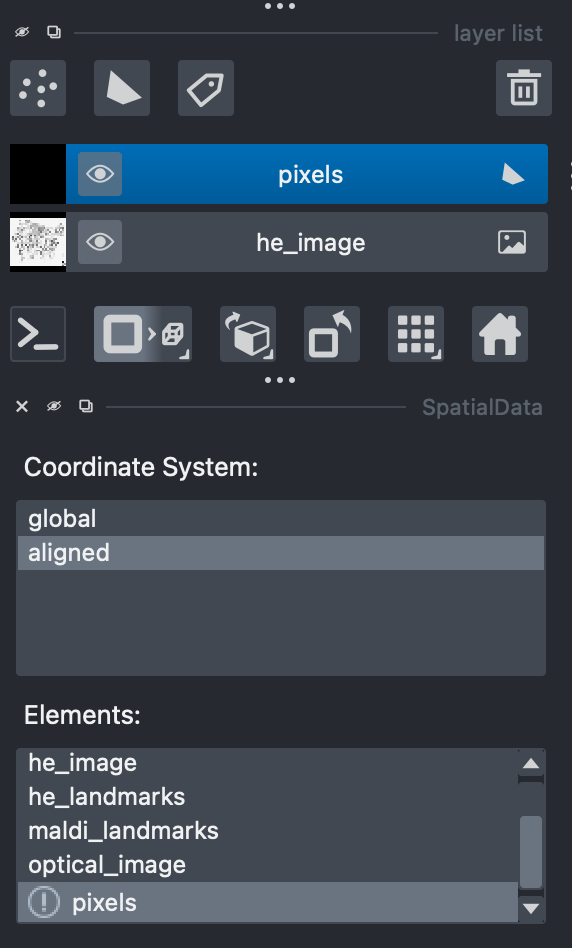This screenshot has width=572, height=948.
Task: Select he_landmarks in Elements list
Action: pyautogui.click(x=267, y=797)
